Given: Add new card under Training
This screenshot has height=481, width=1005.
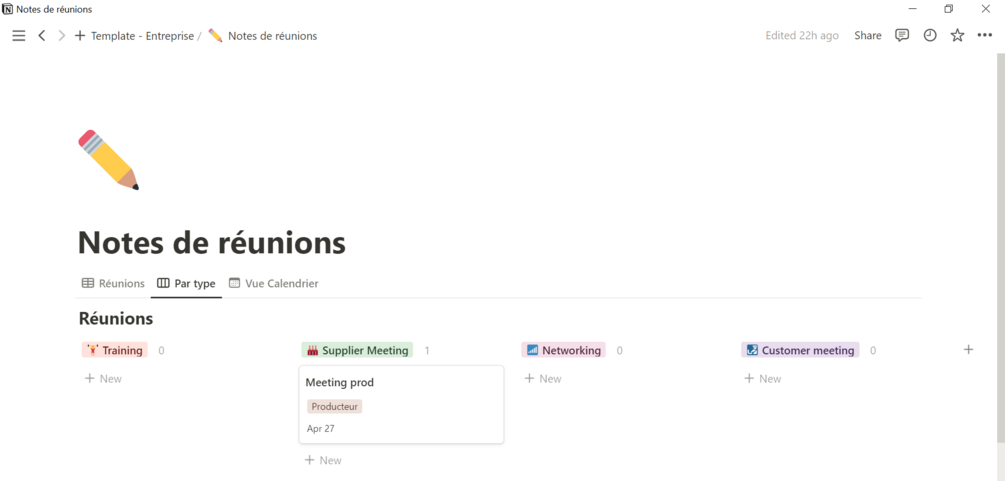Looking at the screenshot, I should 103,379.
